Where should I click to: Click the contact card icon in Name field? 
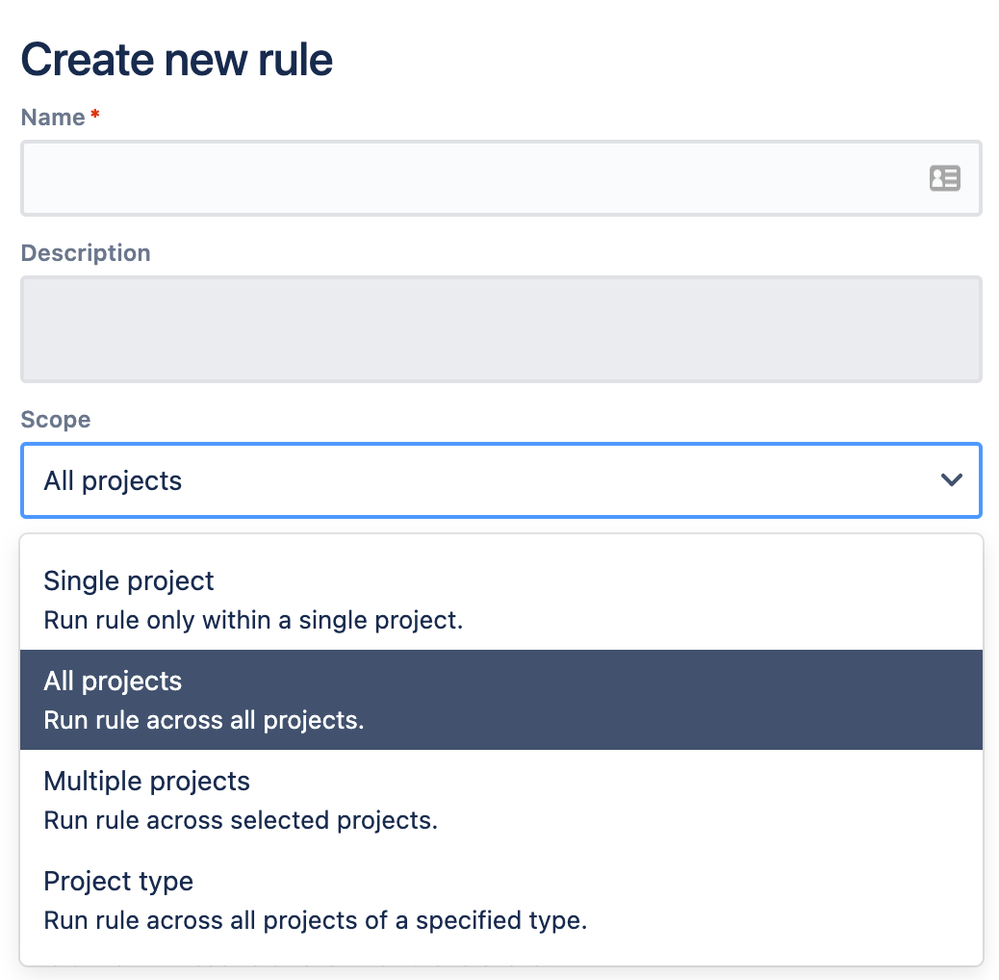(944, 178)
